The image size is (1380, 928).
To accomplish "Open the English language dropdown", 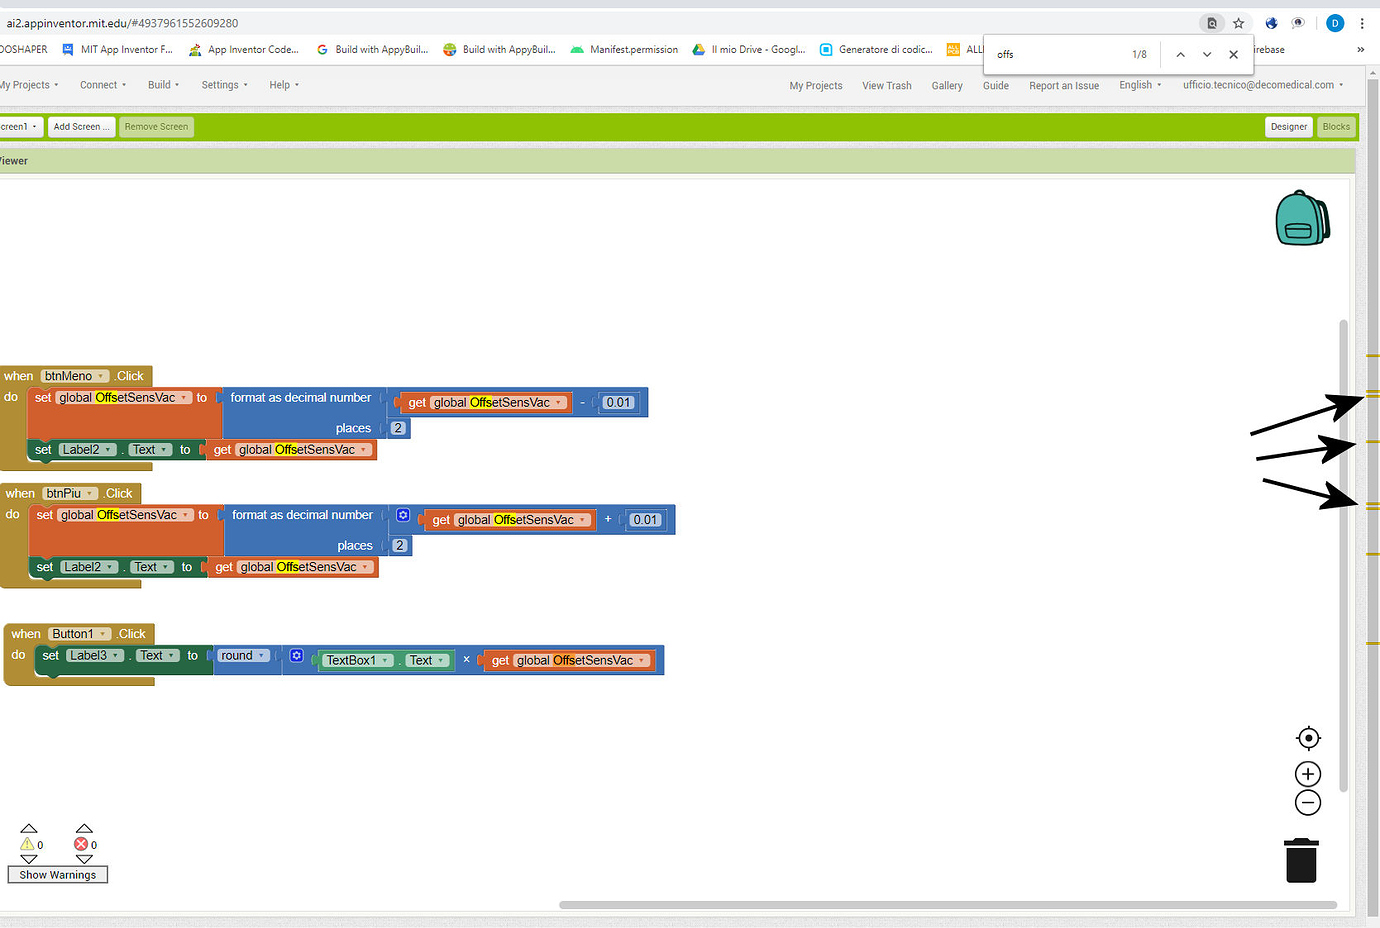I will (1139, 85).
